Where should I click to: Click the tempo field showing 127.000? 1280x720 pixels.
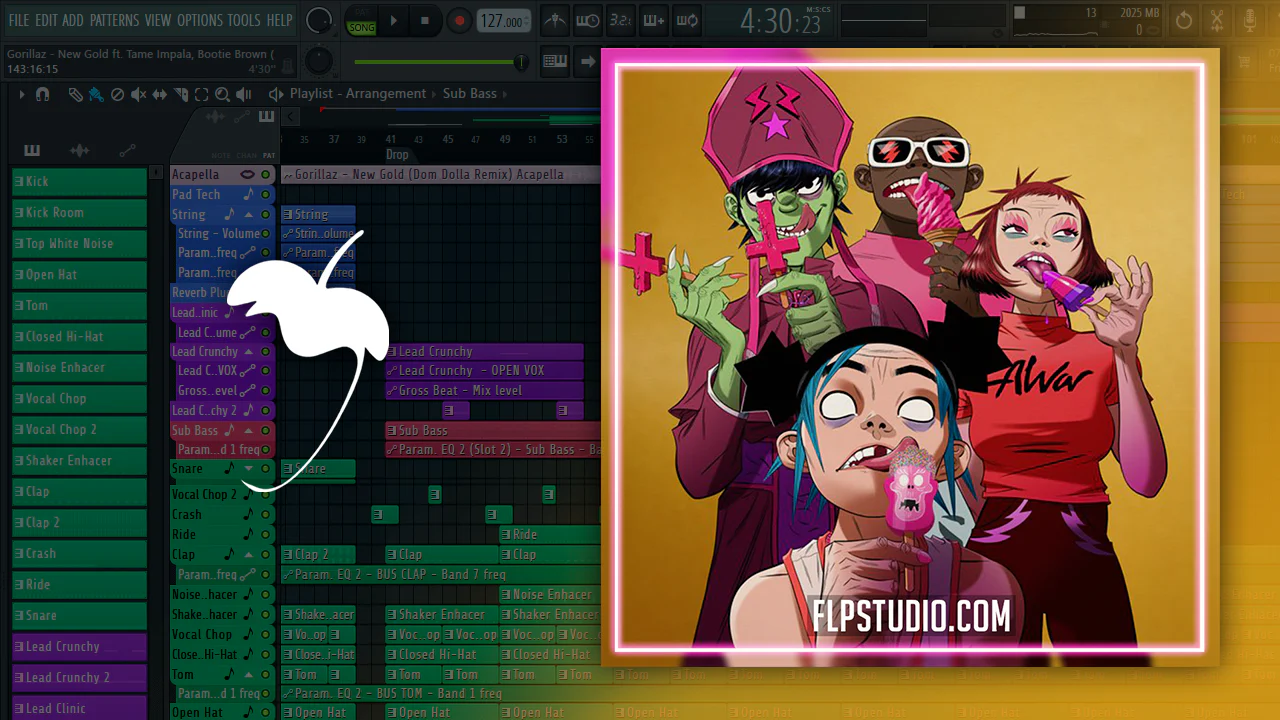[x=504, y=21]
